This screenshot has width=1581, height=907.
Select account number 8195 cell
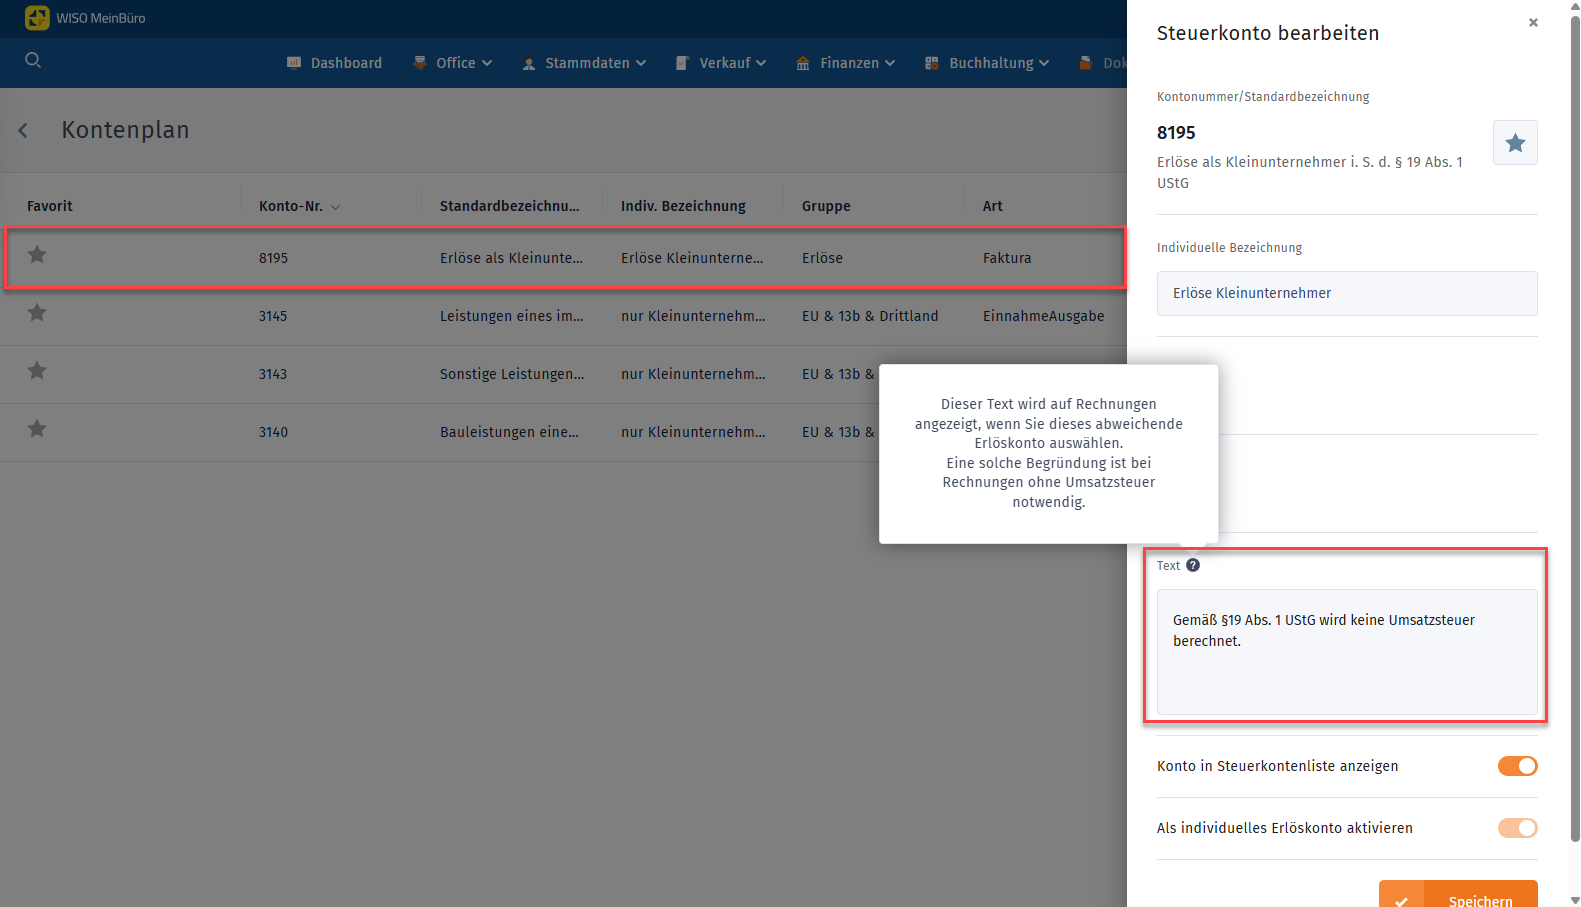(273, 258)
